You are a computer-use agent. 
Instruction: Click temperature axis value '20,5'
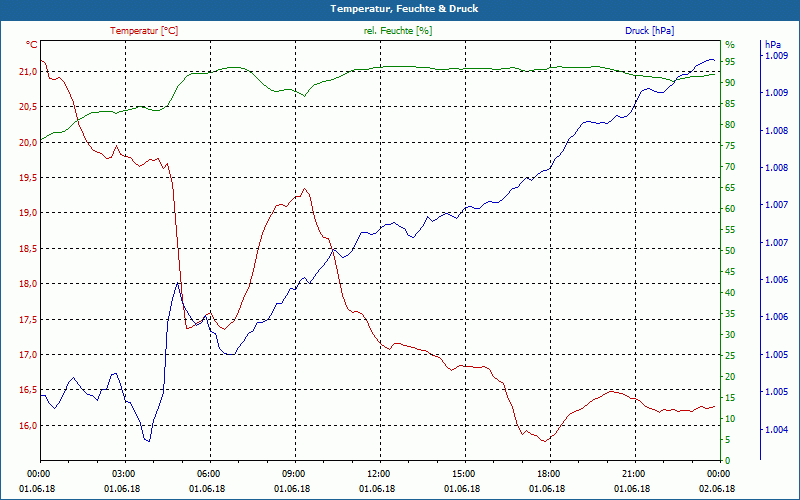(x=28, y=107)
